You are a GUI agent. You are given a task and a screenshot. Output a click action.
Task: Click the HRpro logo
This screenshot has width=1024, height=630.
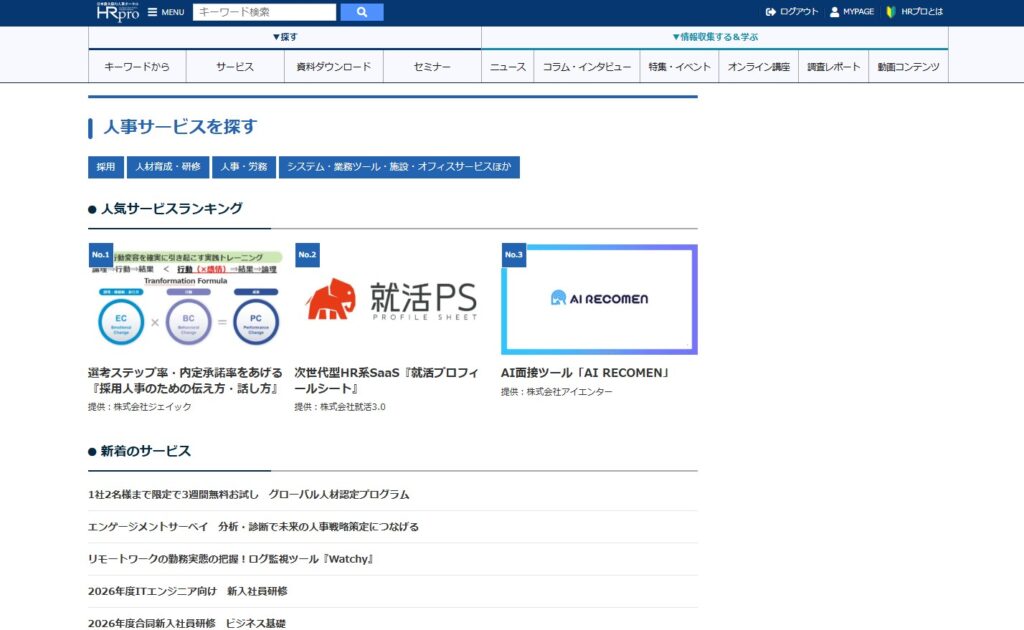(x=117, y=12)
